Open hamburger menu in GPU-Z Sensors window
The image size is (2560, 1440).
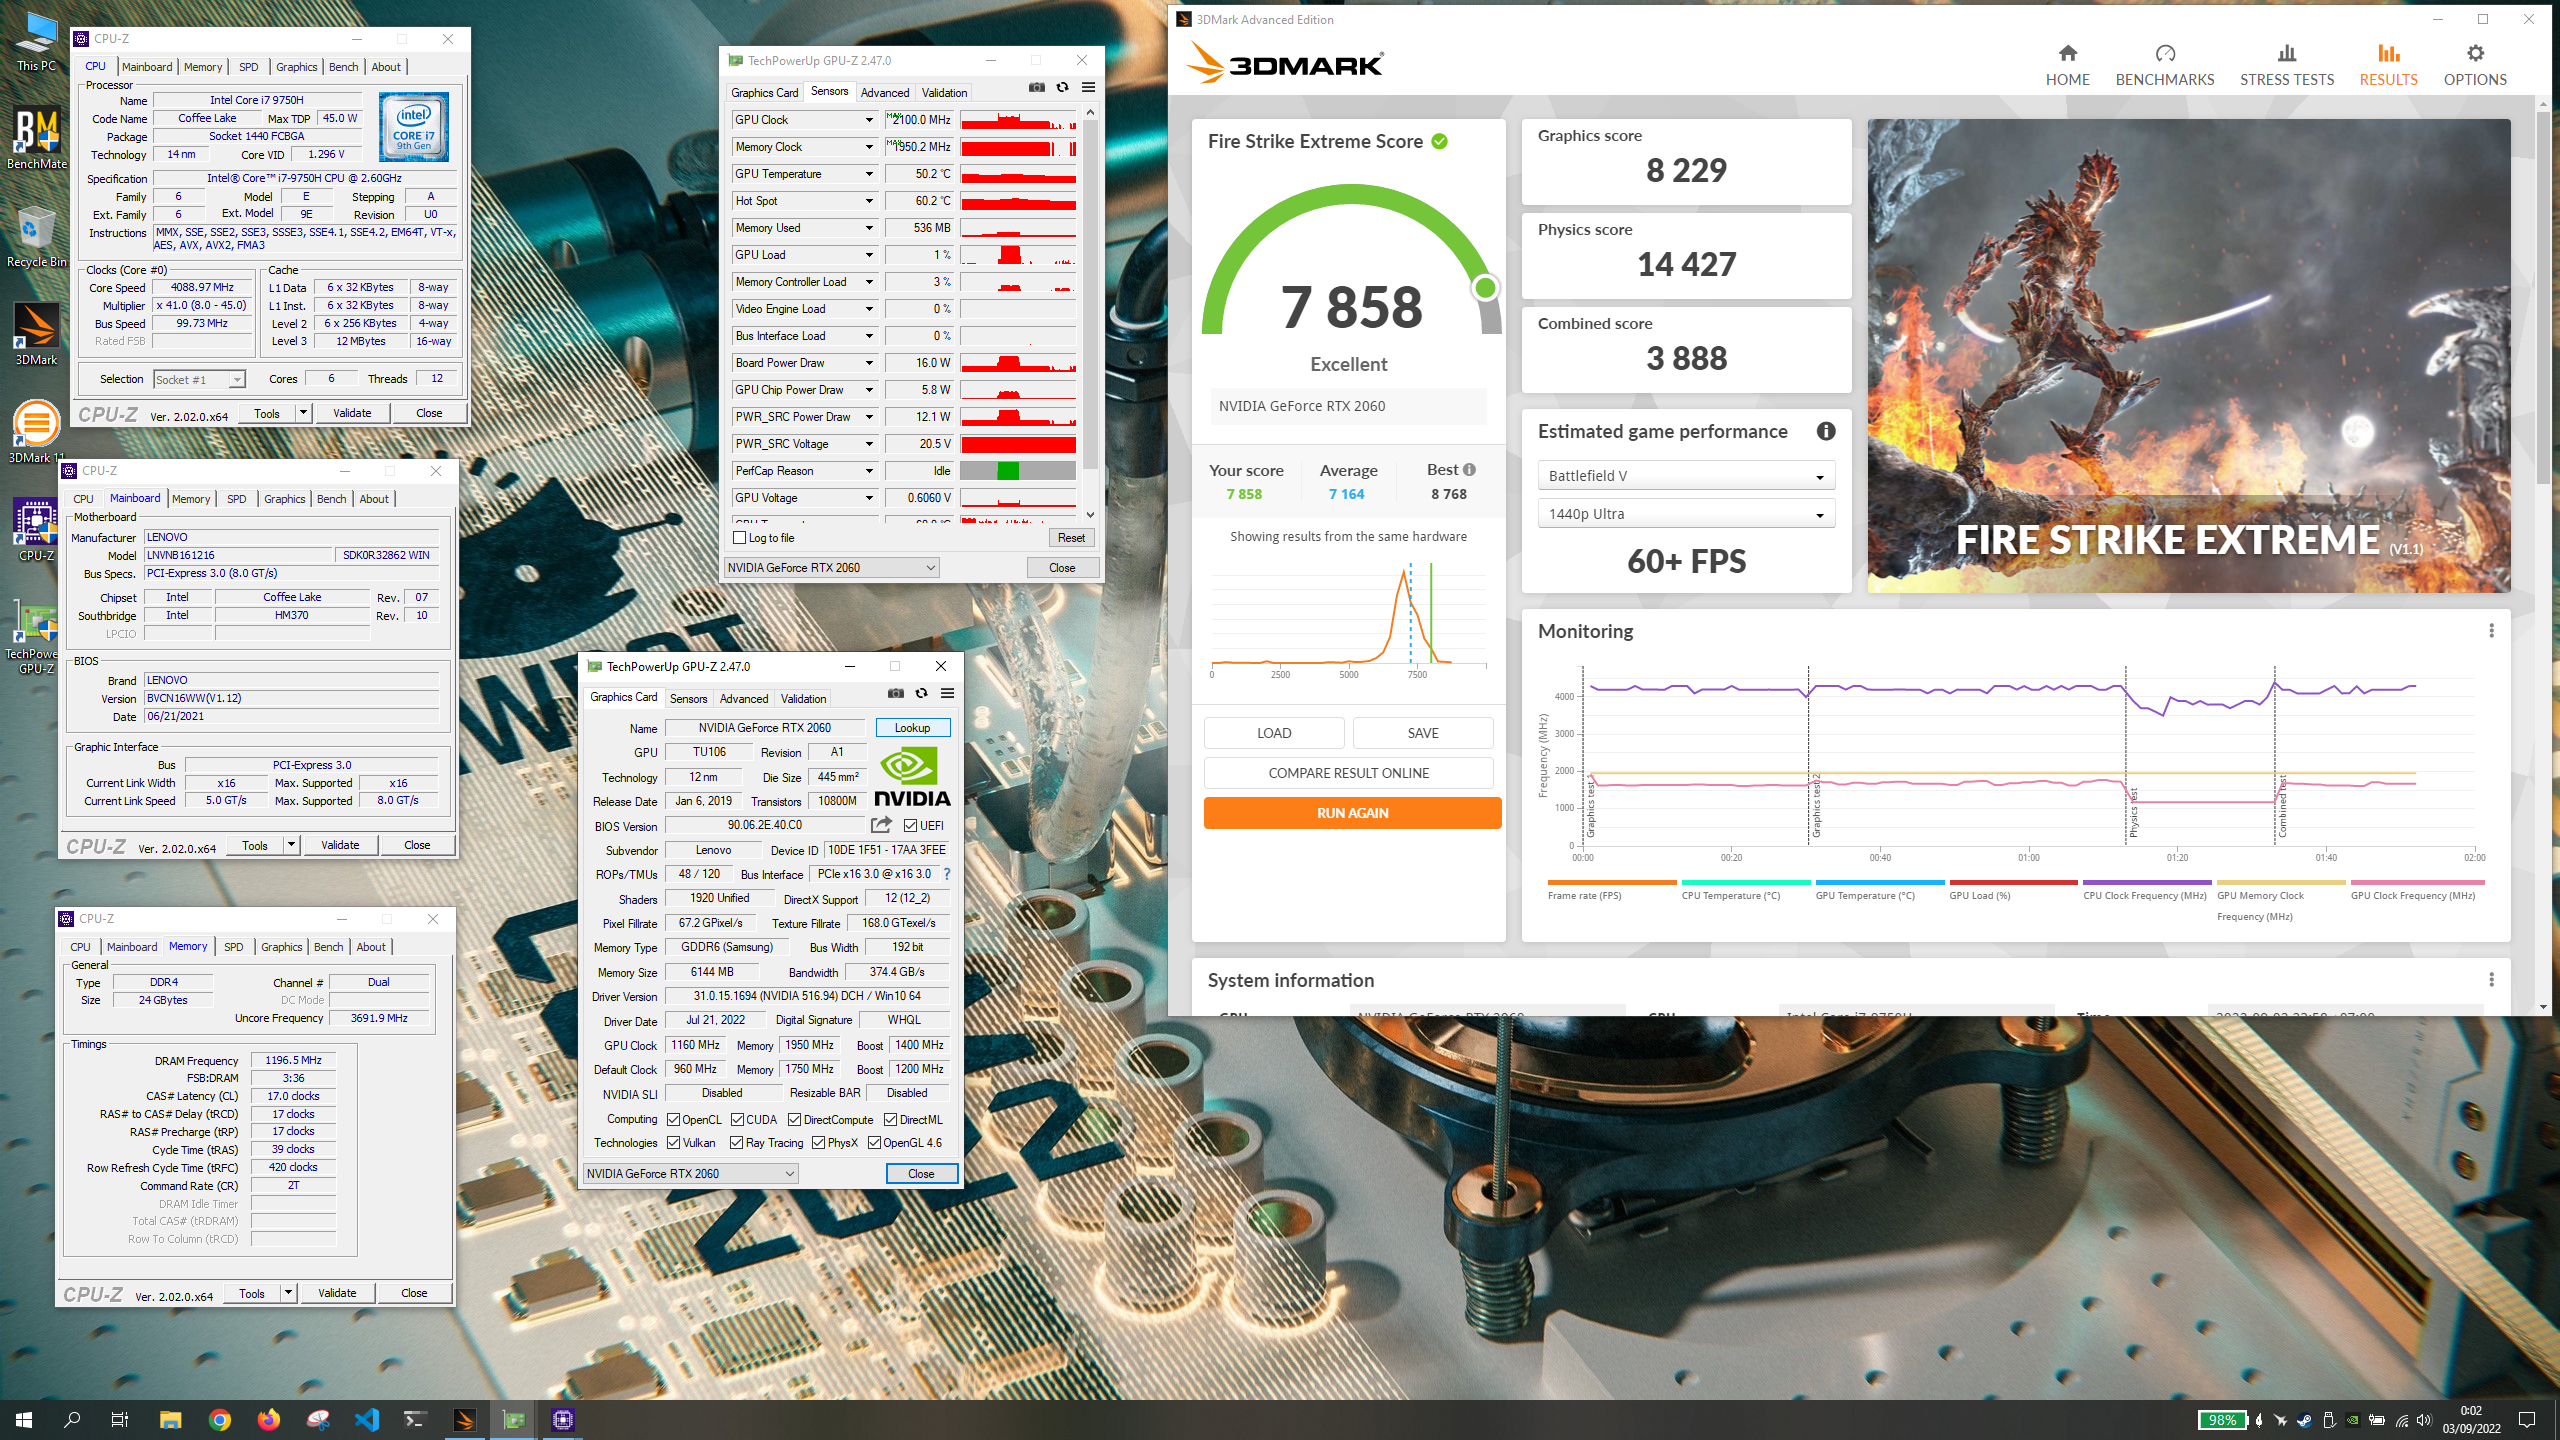[1089, 88]
